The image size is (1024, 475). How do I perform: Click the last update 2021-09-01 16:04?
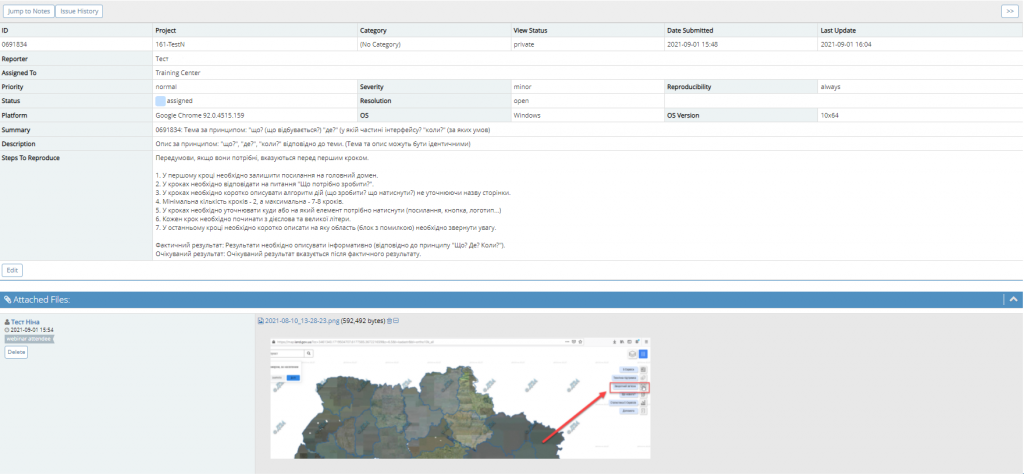[x=846, y=44]
